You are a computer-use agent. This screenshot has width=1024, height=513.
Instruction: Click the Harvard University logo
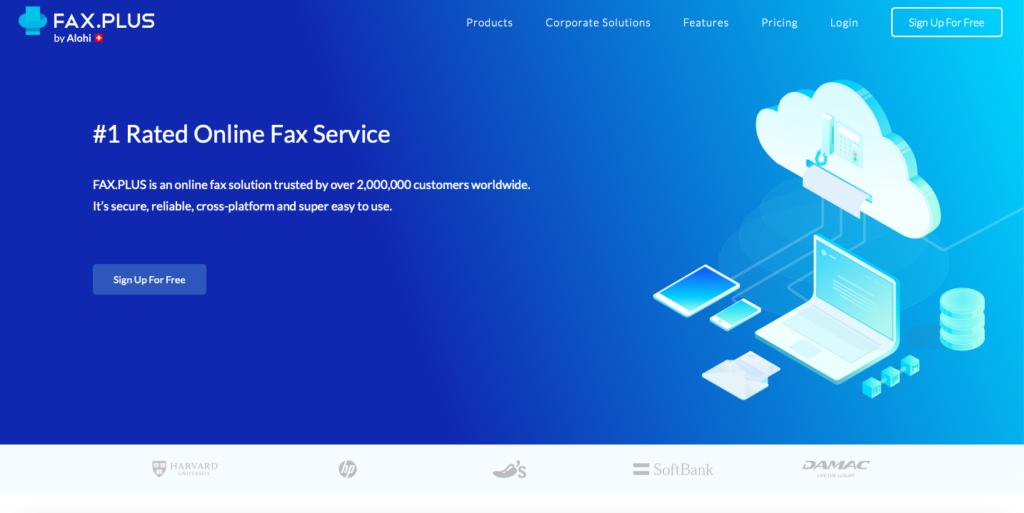(185, 469)
